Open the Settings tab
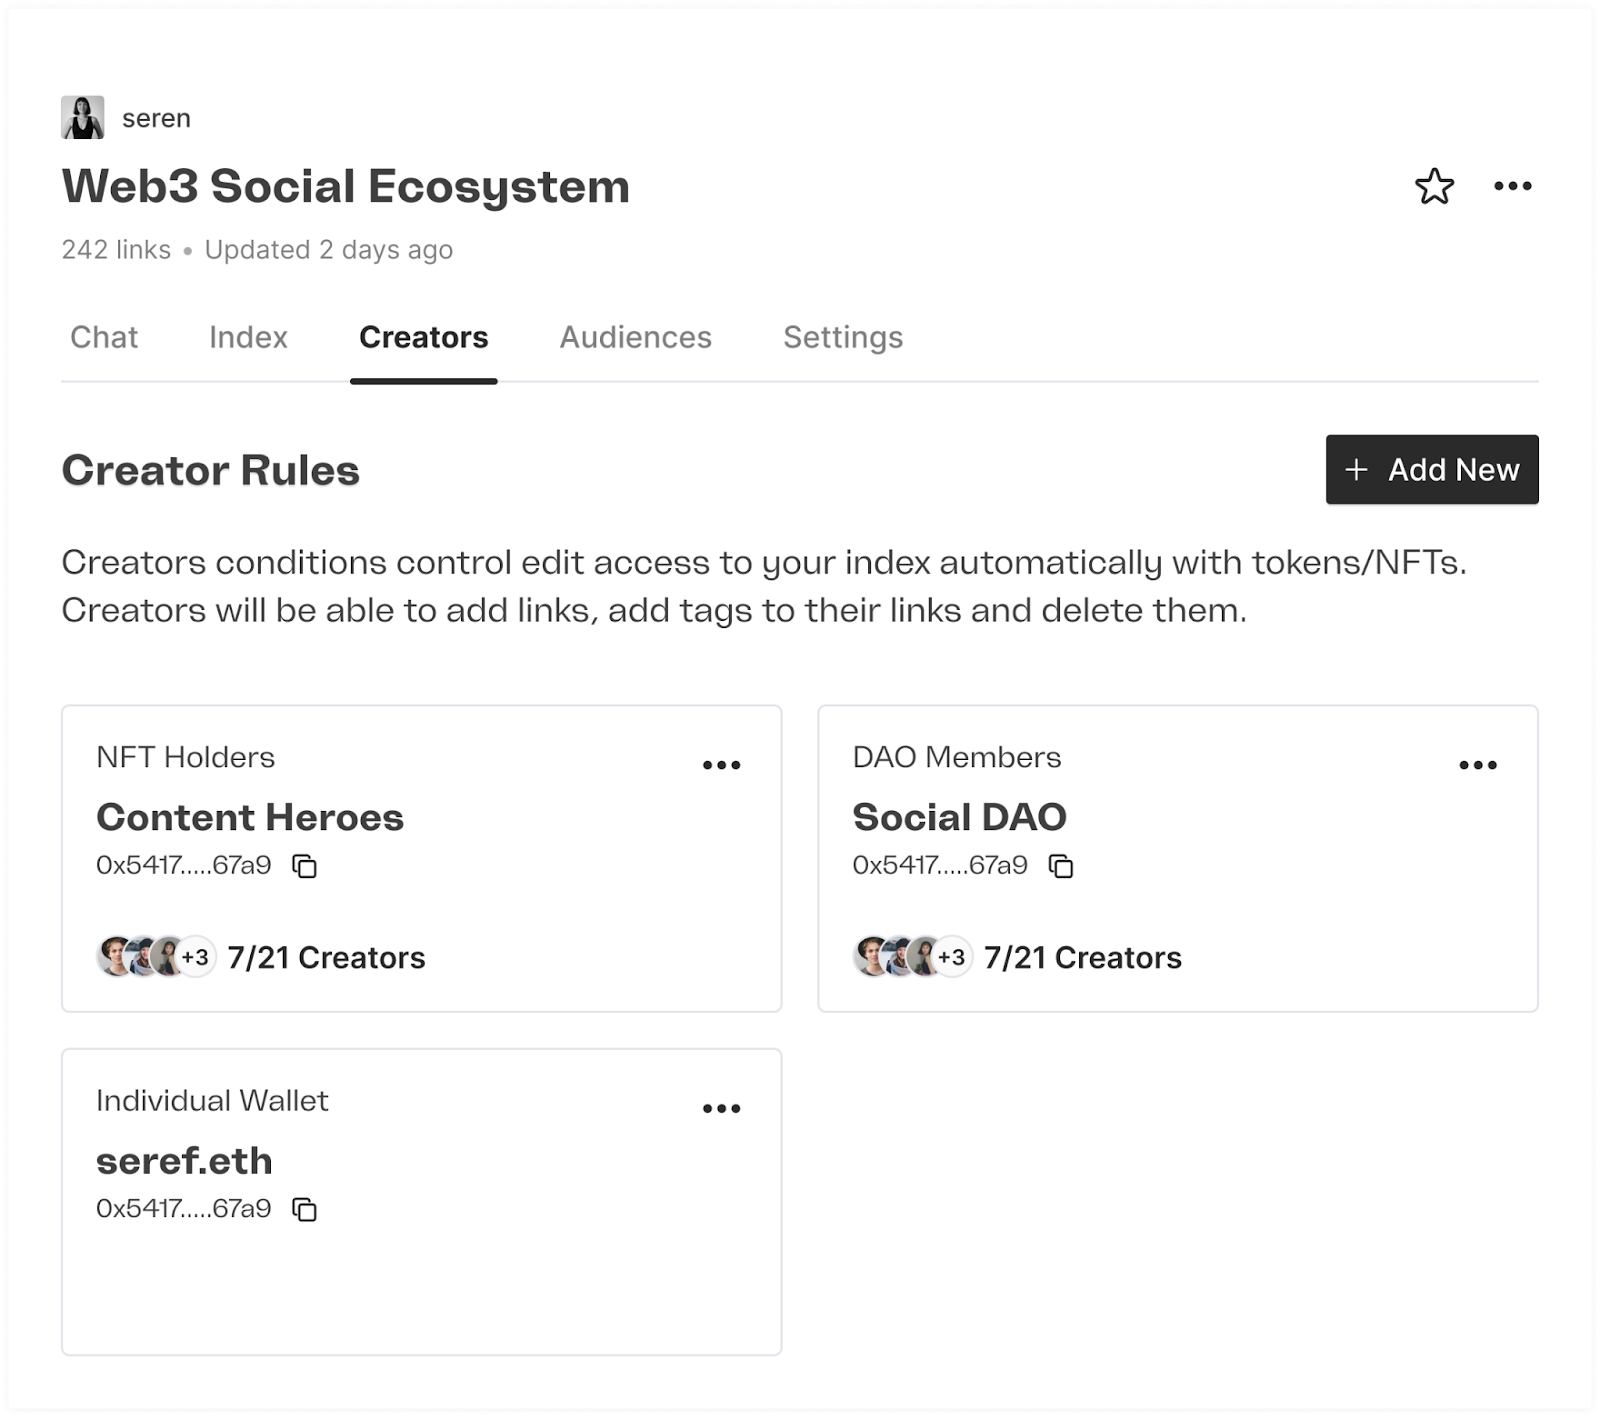Viewport: 1600px width, 1417px height. (842, 338)
